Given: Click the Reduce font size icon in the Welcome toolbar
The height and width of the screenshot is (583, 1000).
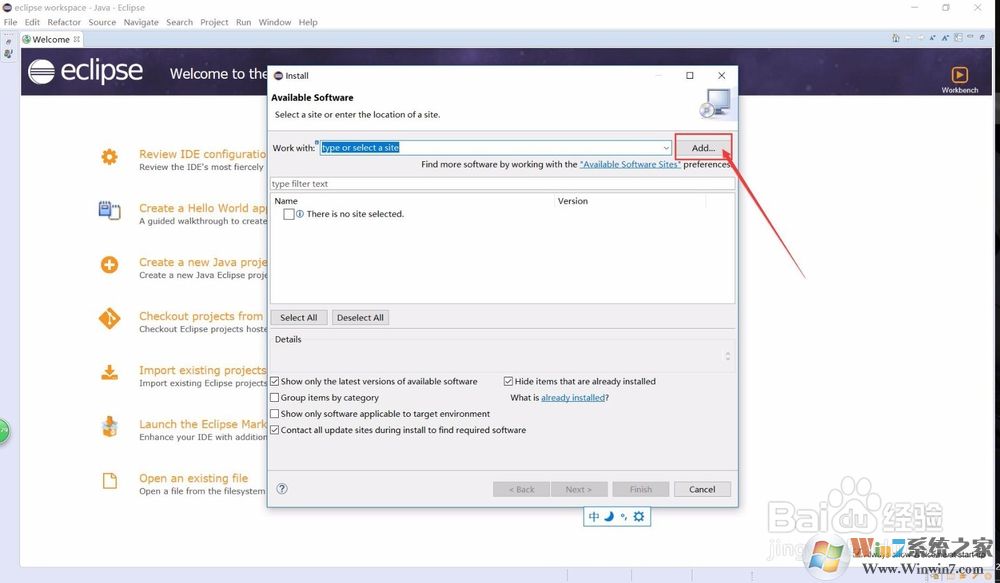Looking at the screenshot, I should tap(932, 38).
